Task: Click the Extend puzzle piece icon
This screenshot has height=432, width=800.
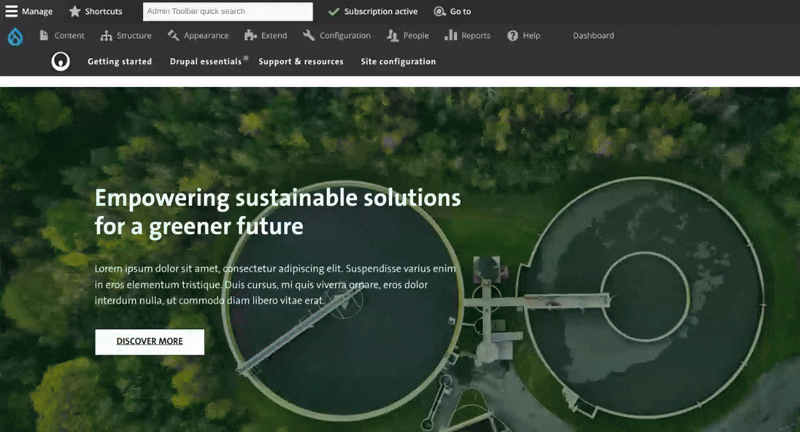Action: click(x=250, y=35)
